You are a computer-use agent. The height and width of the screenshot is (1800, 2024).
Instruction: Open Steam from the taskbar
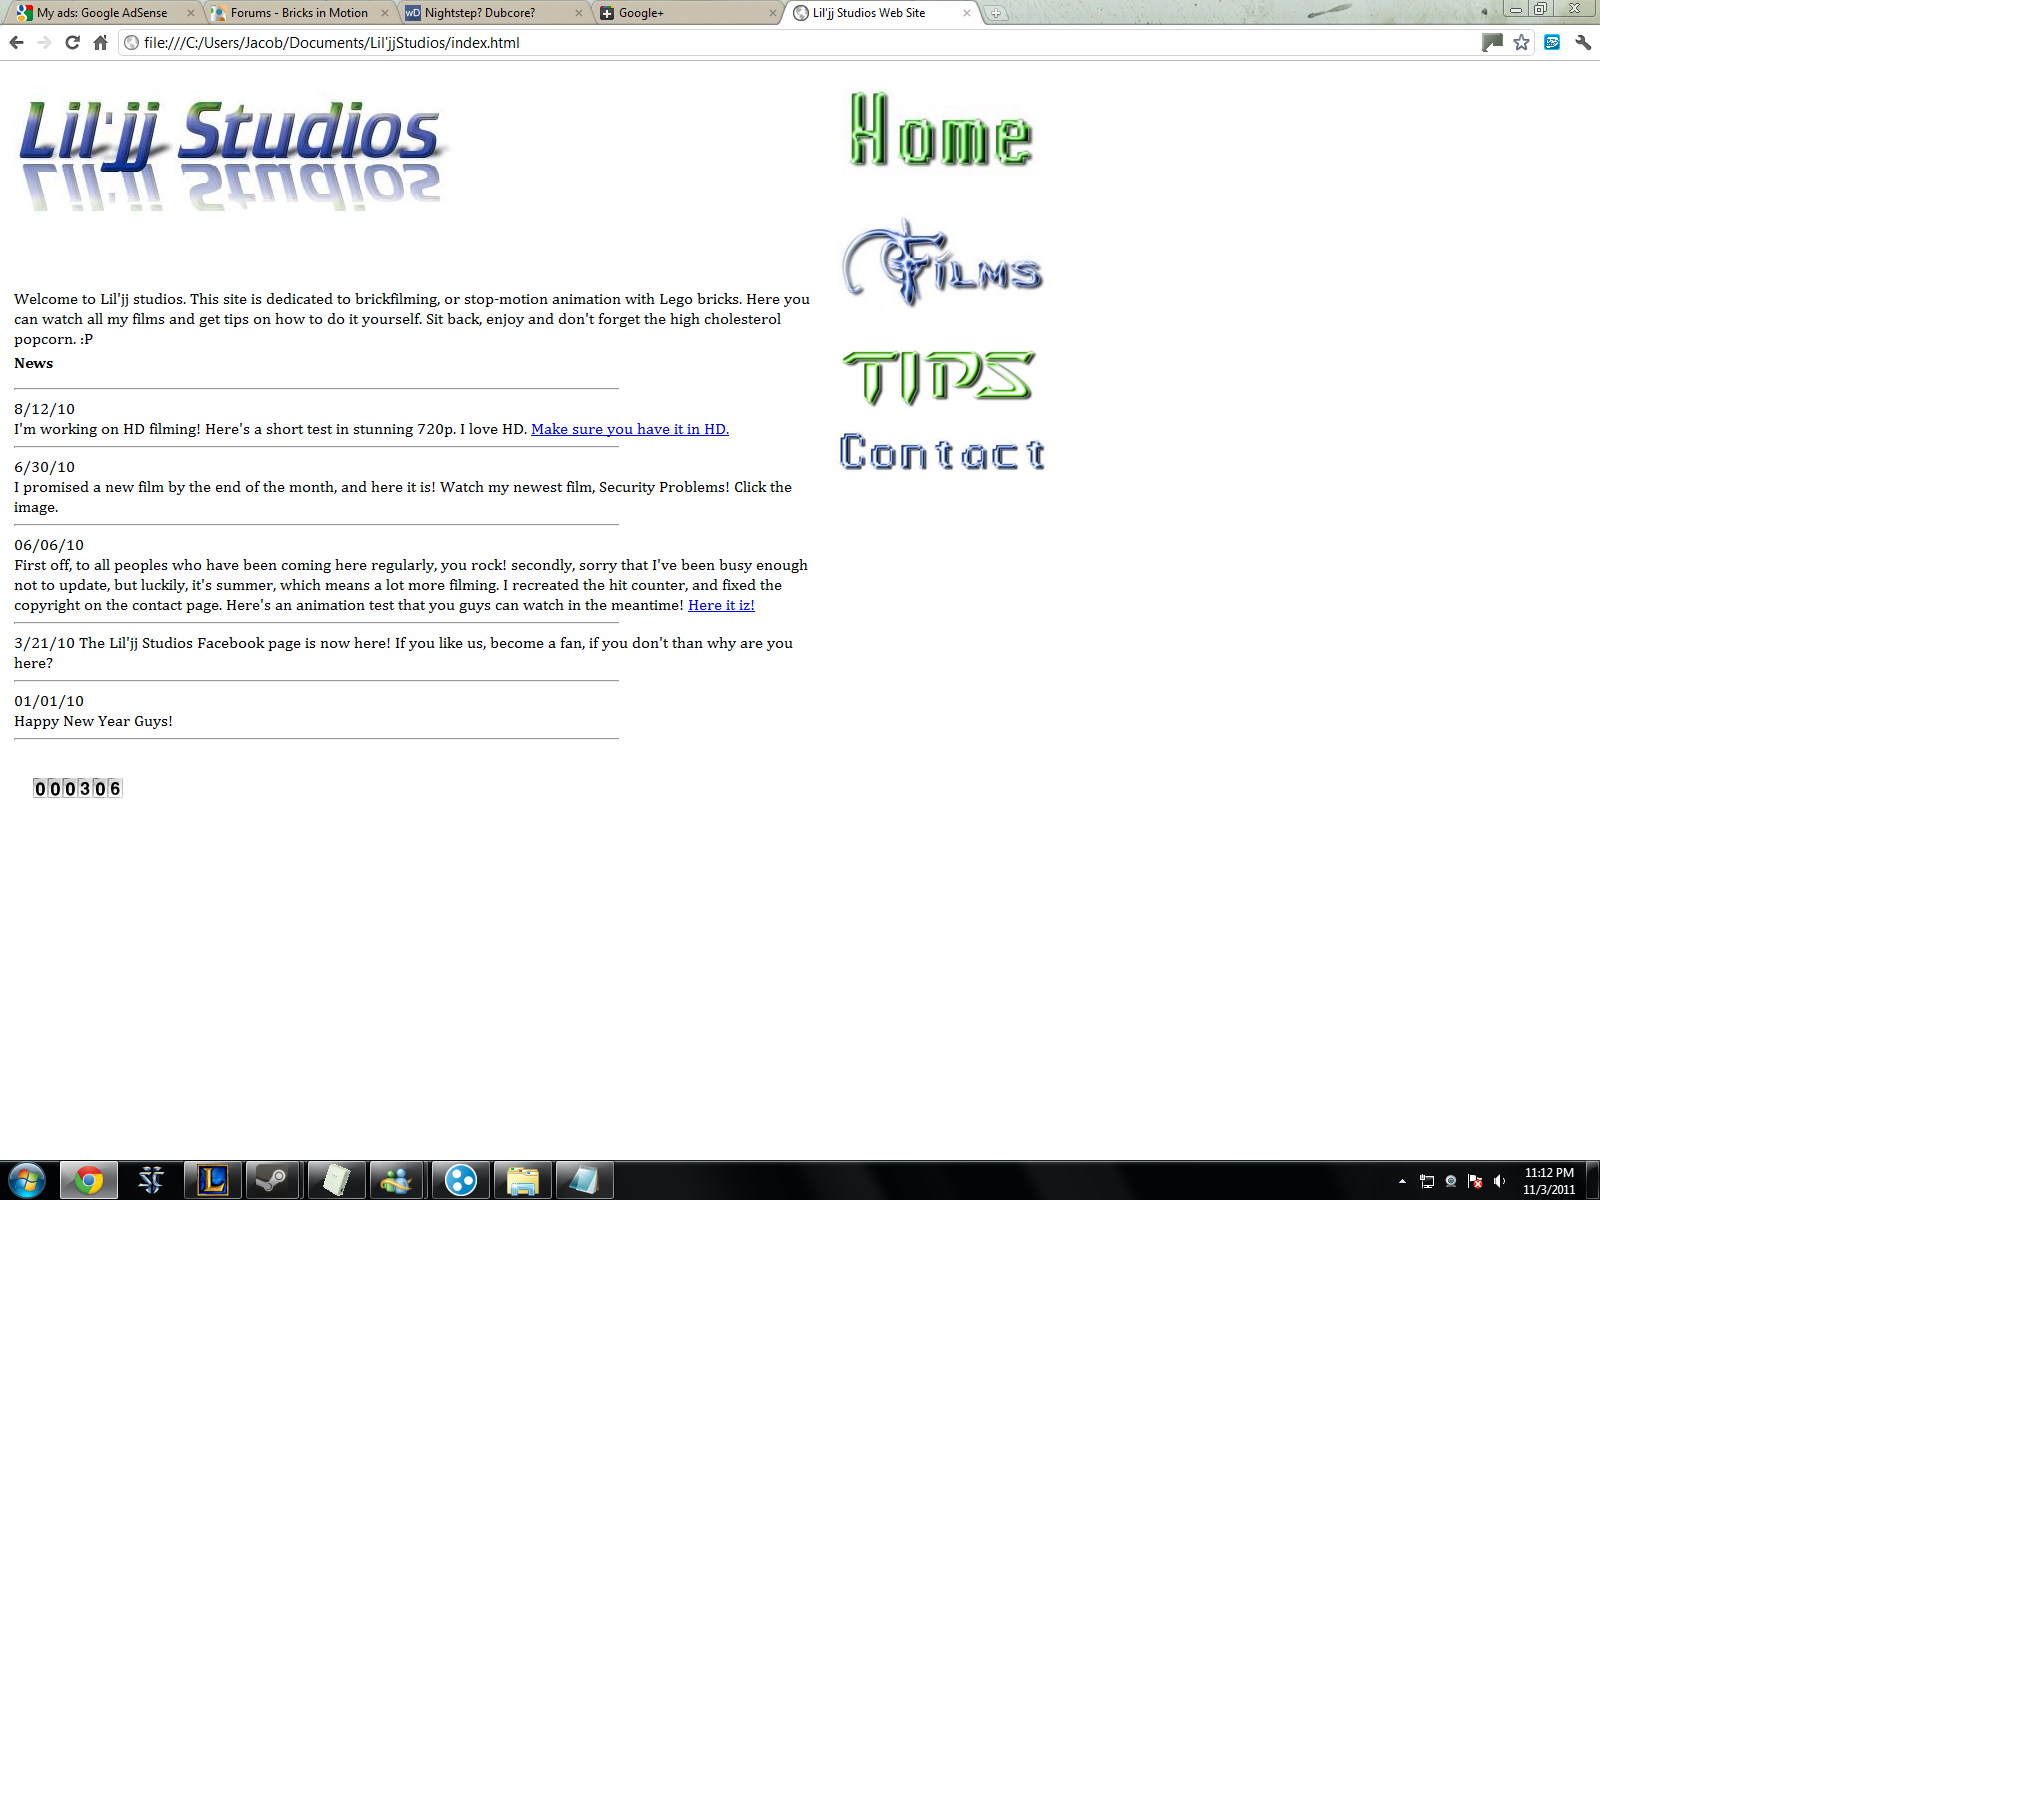point(272,1180)
